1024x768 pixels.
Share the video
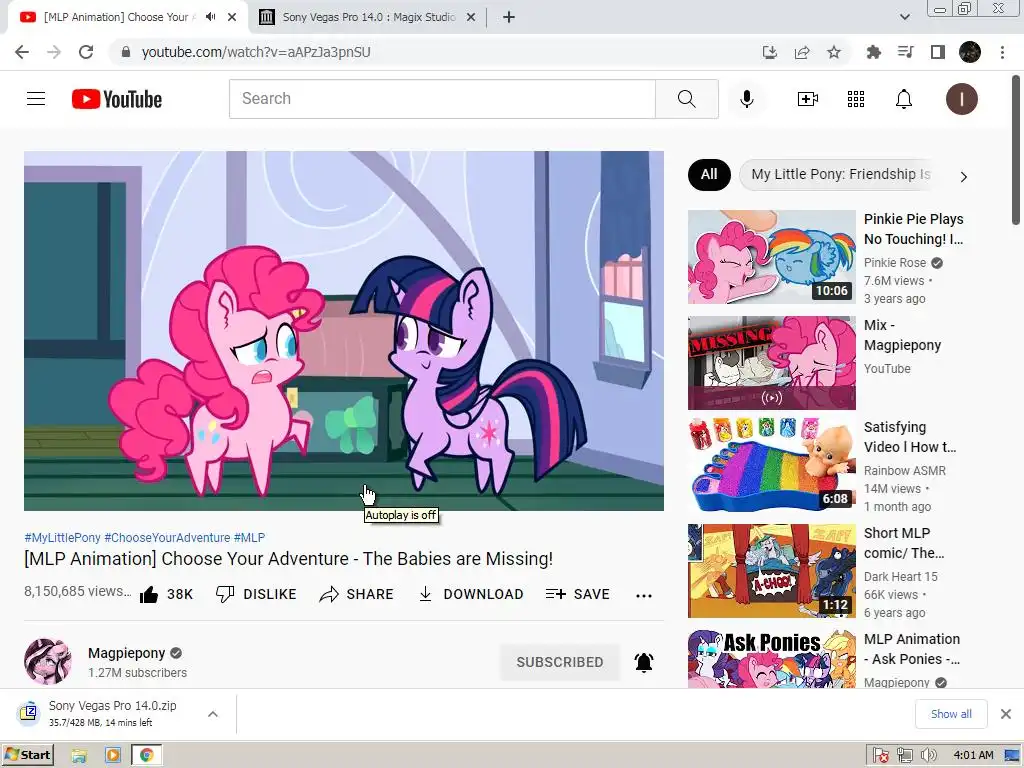[357, 594]
